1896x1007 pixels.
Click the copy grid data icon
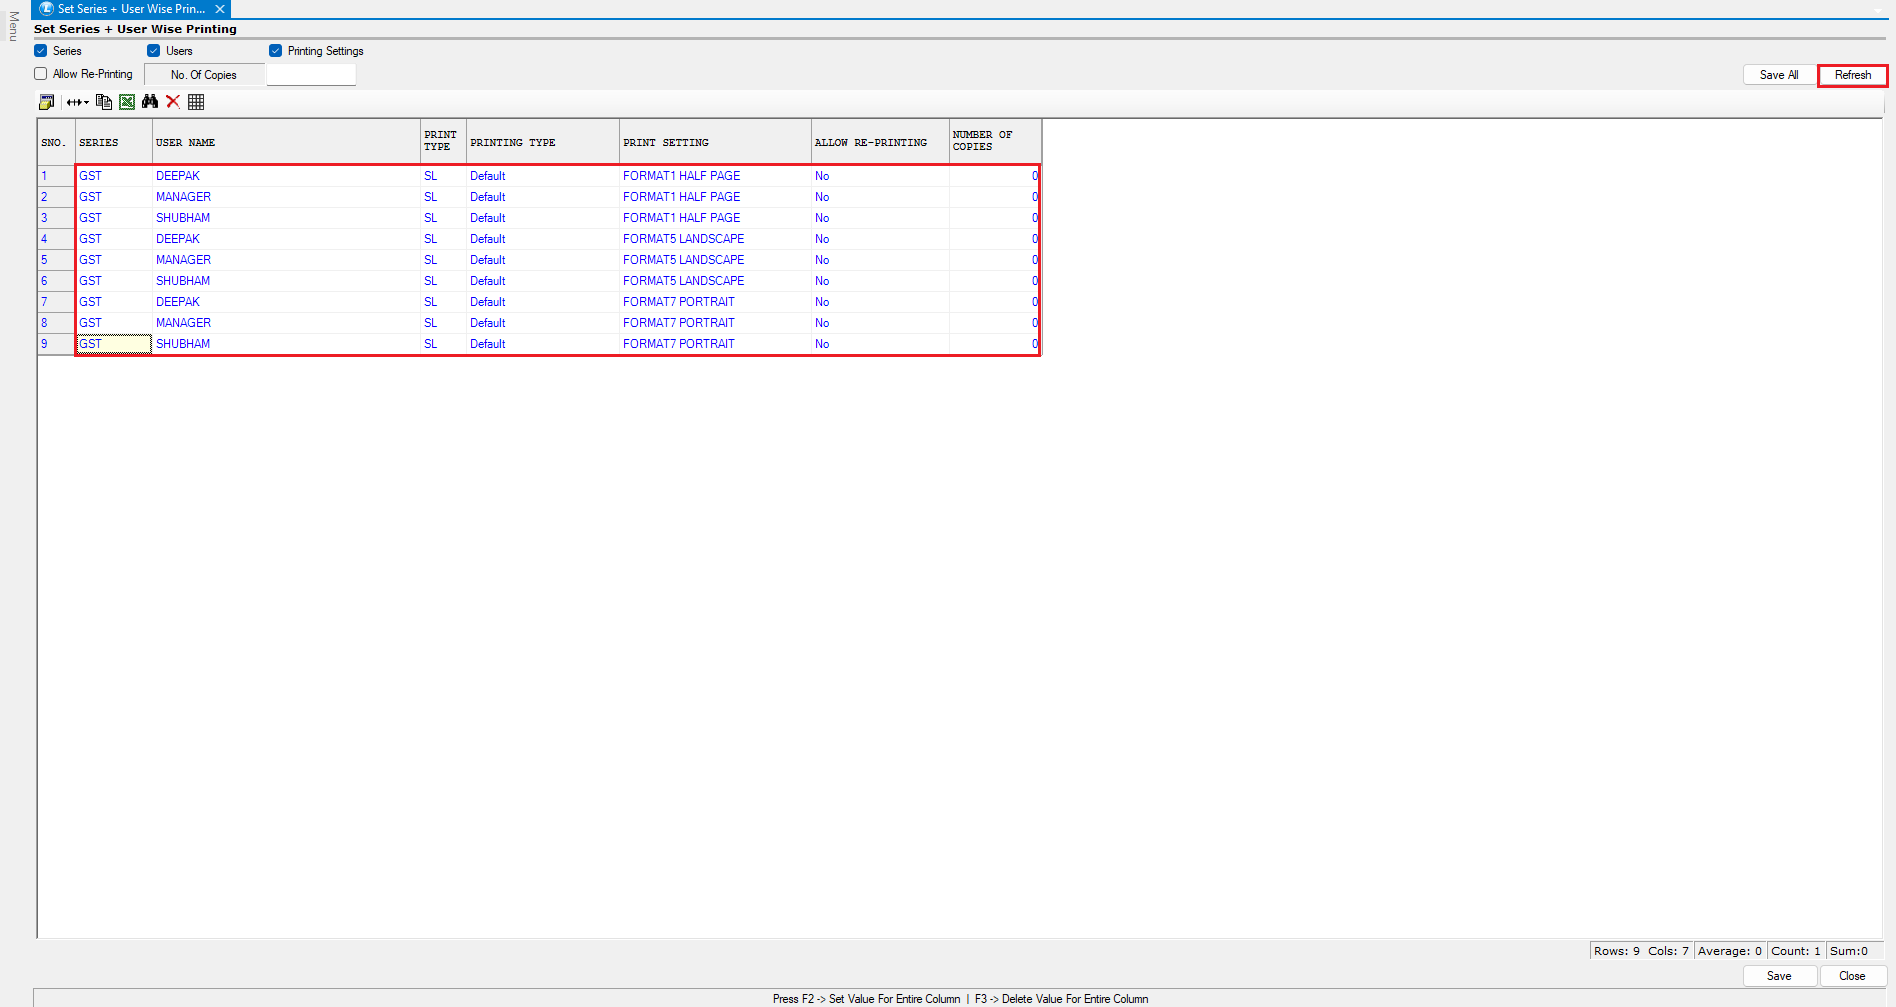point(104,102)
